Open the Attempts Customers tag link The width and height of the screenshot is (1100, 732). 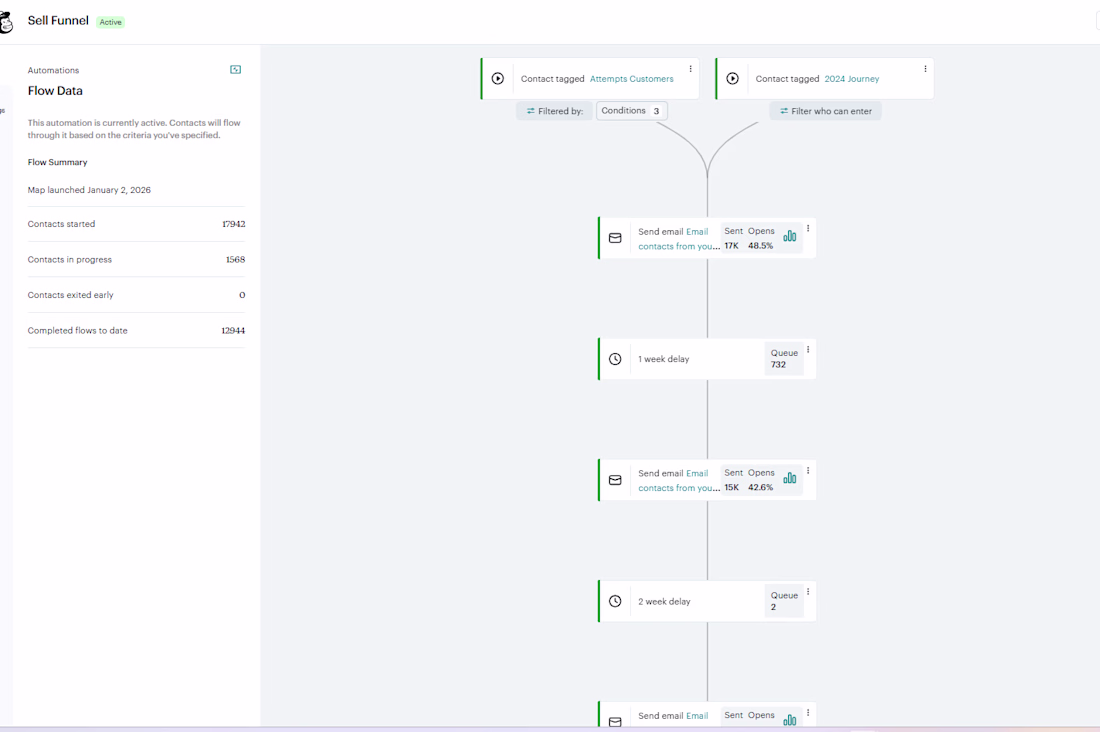click(631, 79)
